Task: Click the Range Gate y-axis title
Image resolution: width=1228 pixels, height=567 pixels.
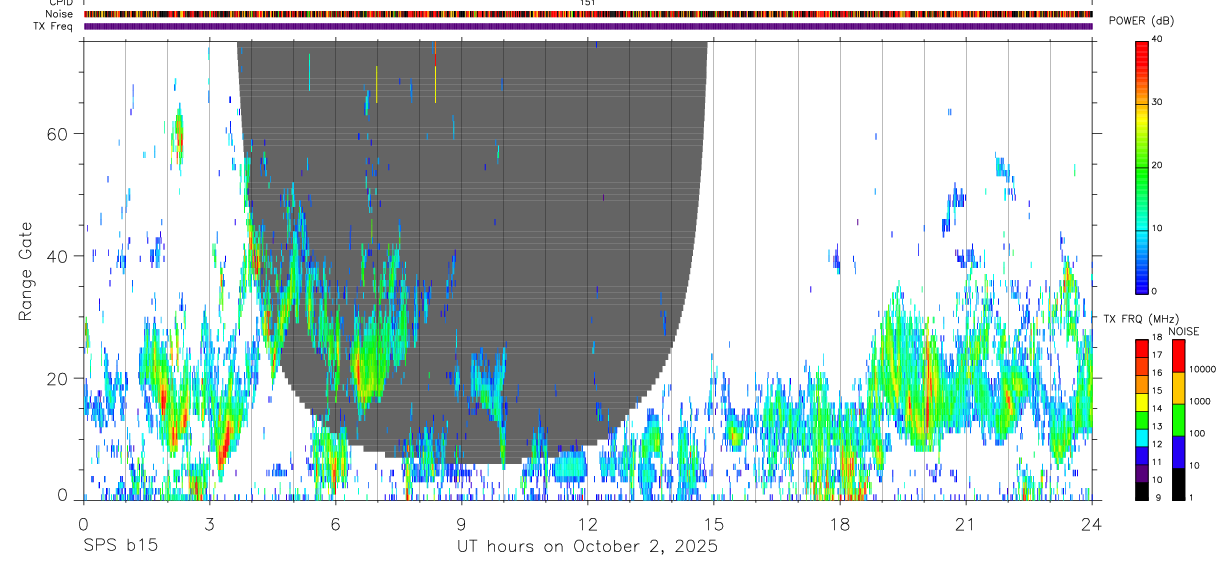Action: [25, 271]
